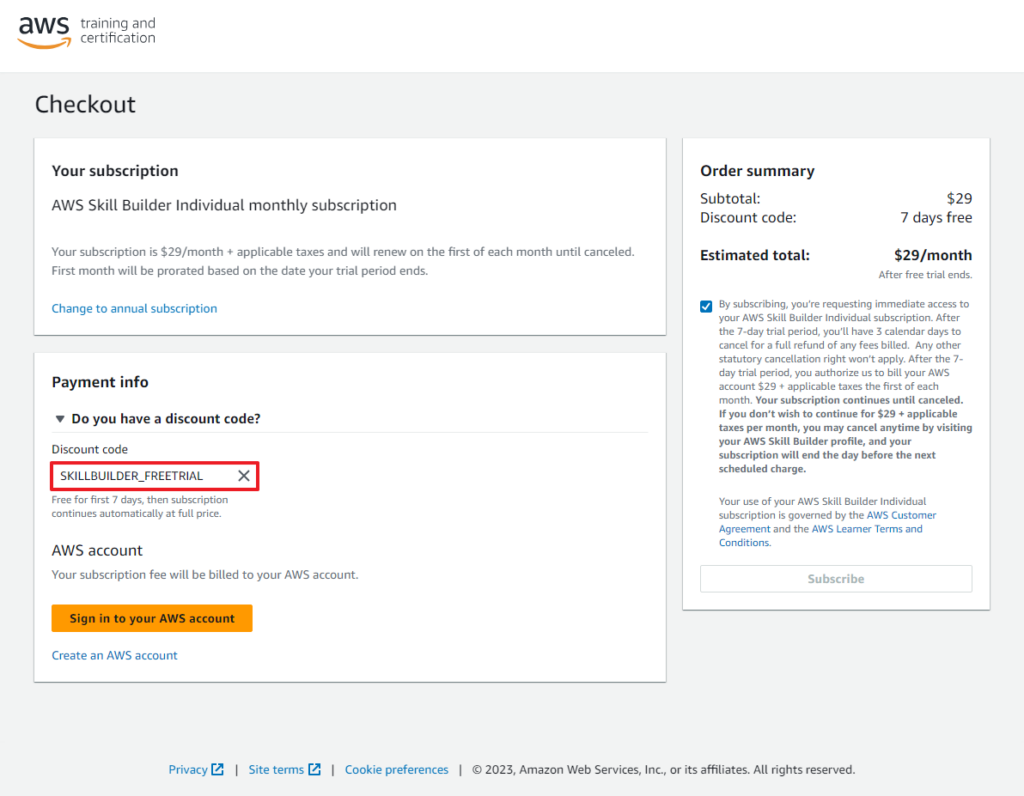Click the Subscribe button
Image resolution: width=1024 pixels, height=796 pixels.
[x=835, y=579]
